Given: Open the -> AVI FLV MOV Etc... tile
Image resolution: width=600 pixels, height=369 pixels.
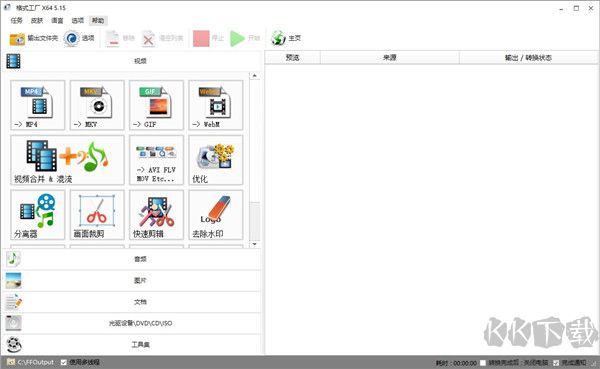Looking at the screenshot, I should click(157, 160).
